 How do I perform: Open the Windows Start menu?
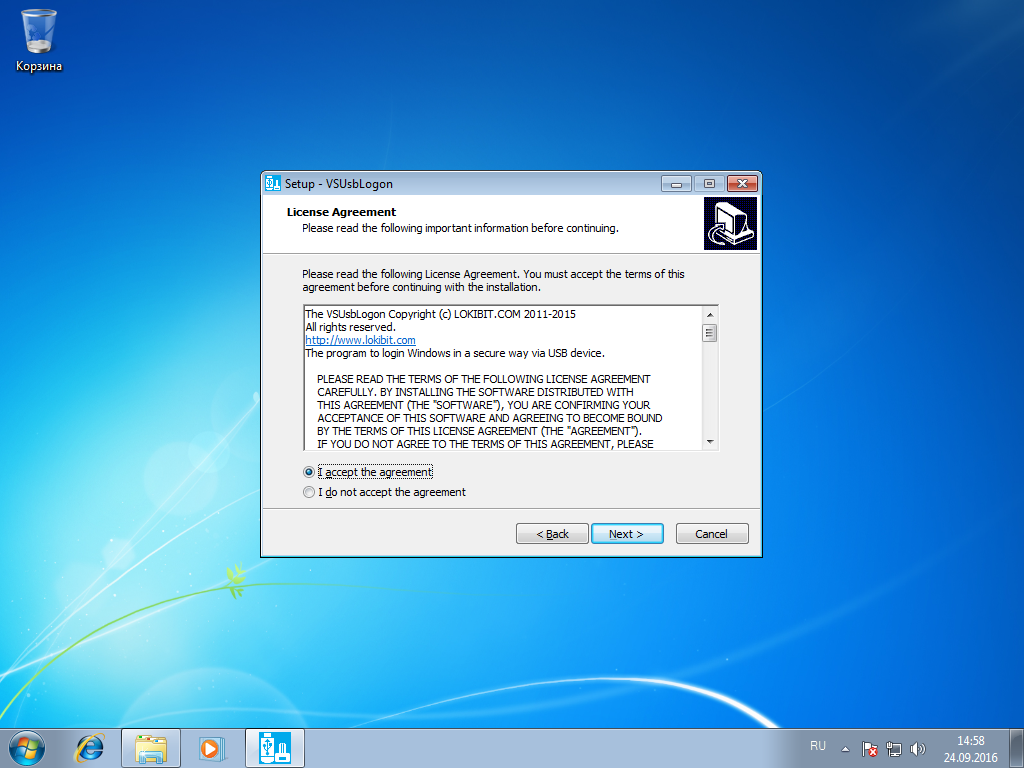[x=27, y=748]
